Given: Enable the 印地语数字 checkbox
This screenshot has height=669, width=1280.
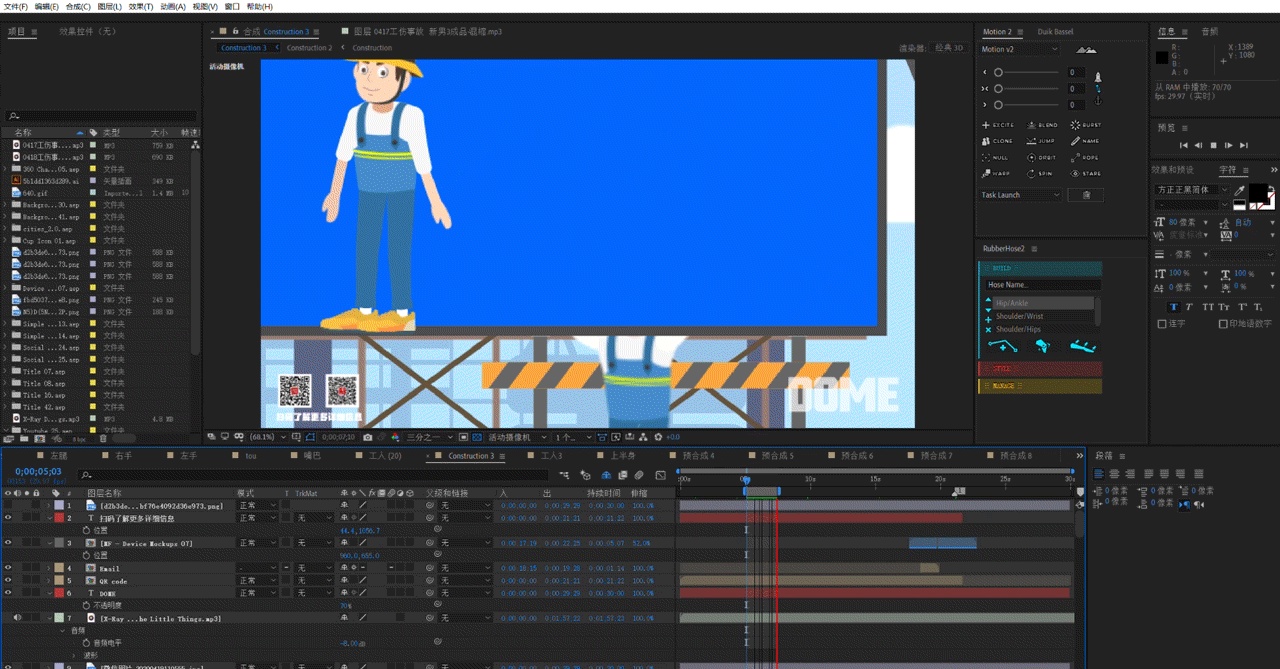Looking at the screenshot, I should click(1223, 324).
